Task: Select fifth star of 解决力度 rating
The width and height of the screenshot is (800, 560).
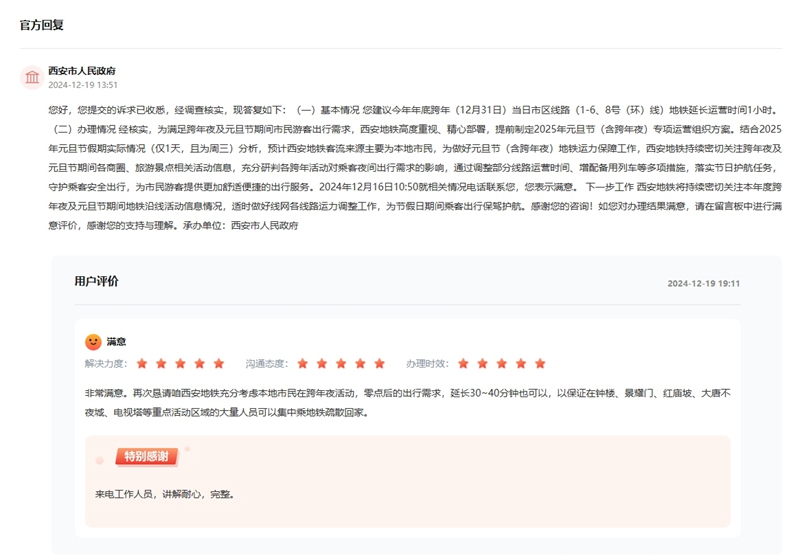Action: (218, 364)
